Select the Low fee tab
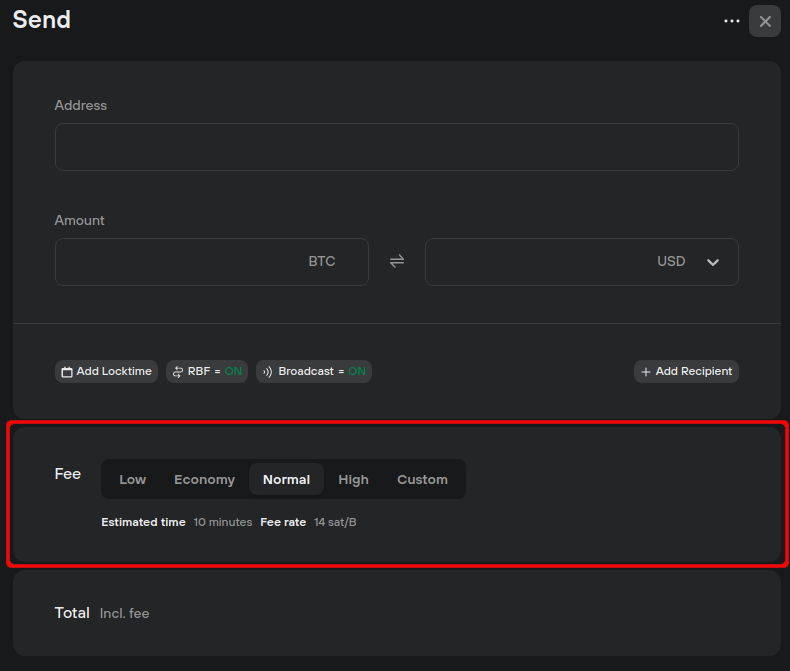The image size is (790, 671). coord(133,479)
